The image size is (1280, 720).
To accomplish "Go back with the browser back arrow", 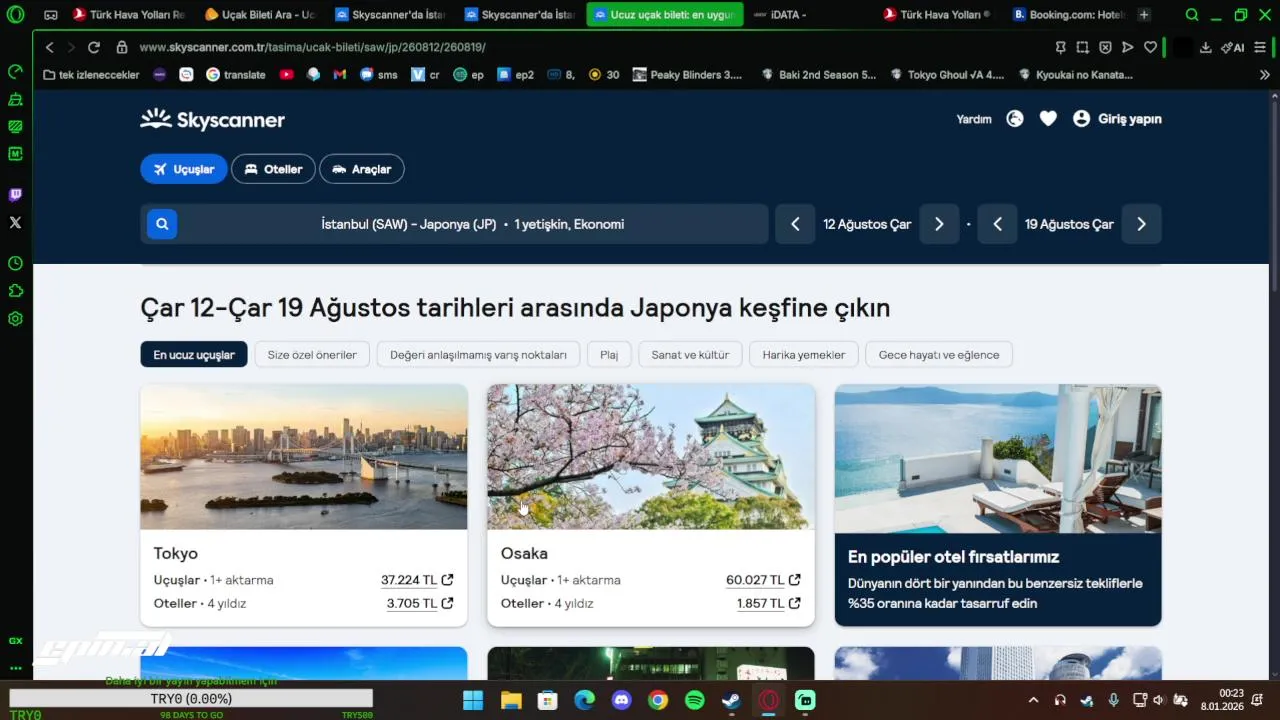I will 50,47.
